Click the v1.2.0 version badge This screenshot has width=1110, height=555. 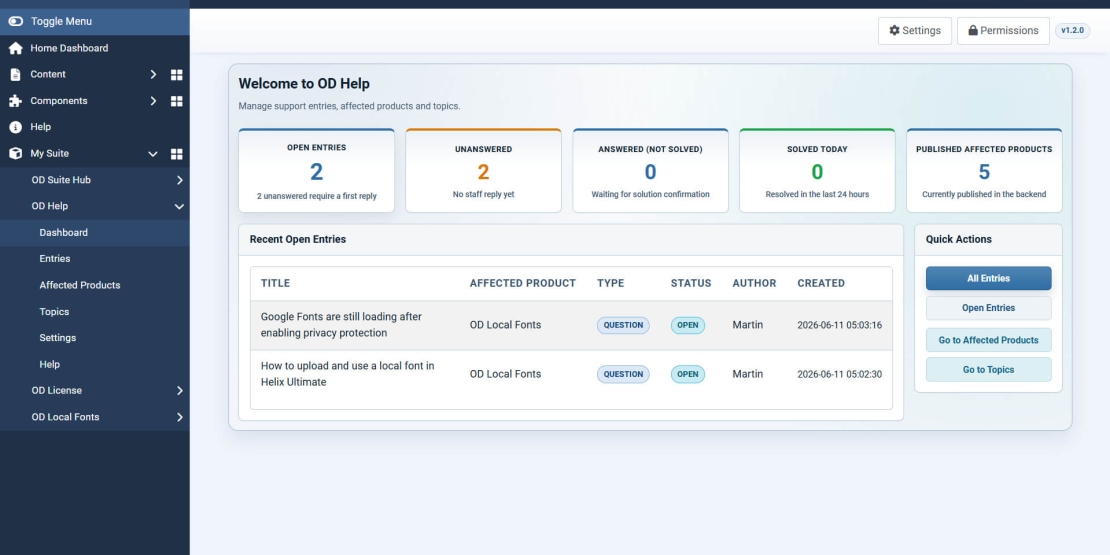pos(1072,30)
